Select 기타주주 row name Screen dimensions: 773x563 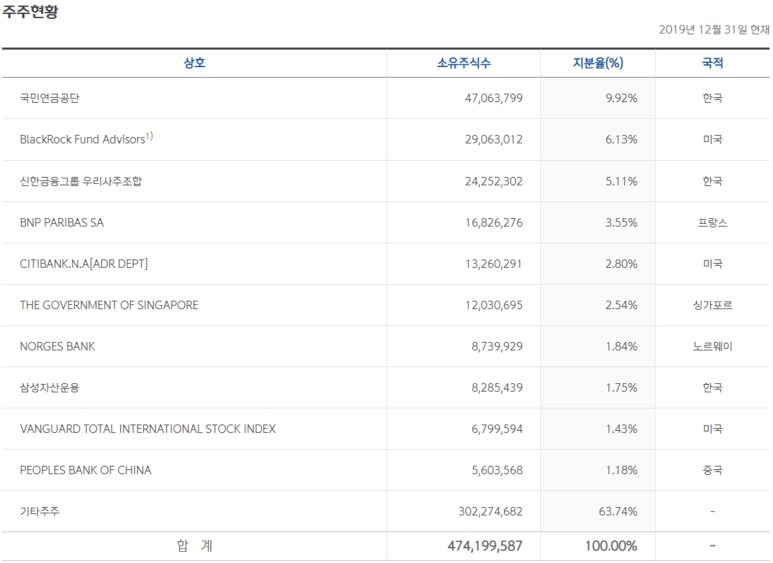(x=39, y=512)
